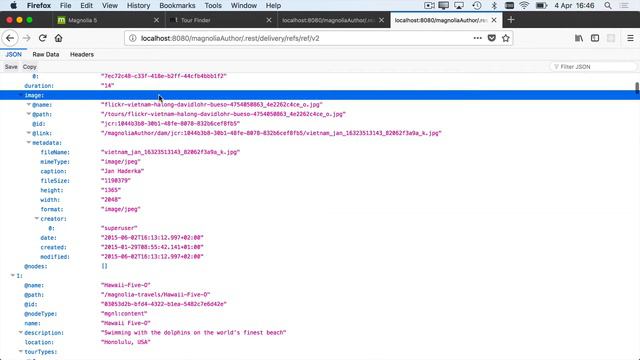Bookmark this page with the star
640x360 pixels.
click(506, 38)
